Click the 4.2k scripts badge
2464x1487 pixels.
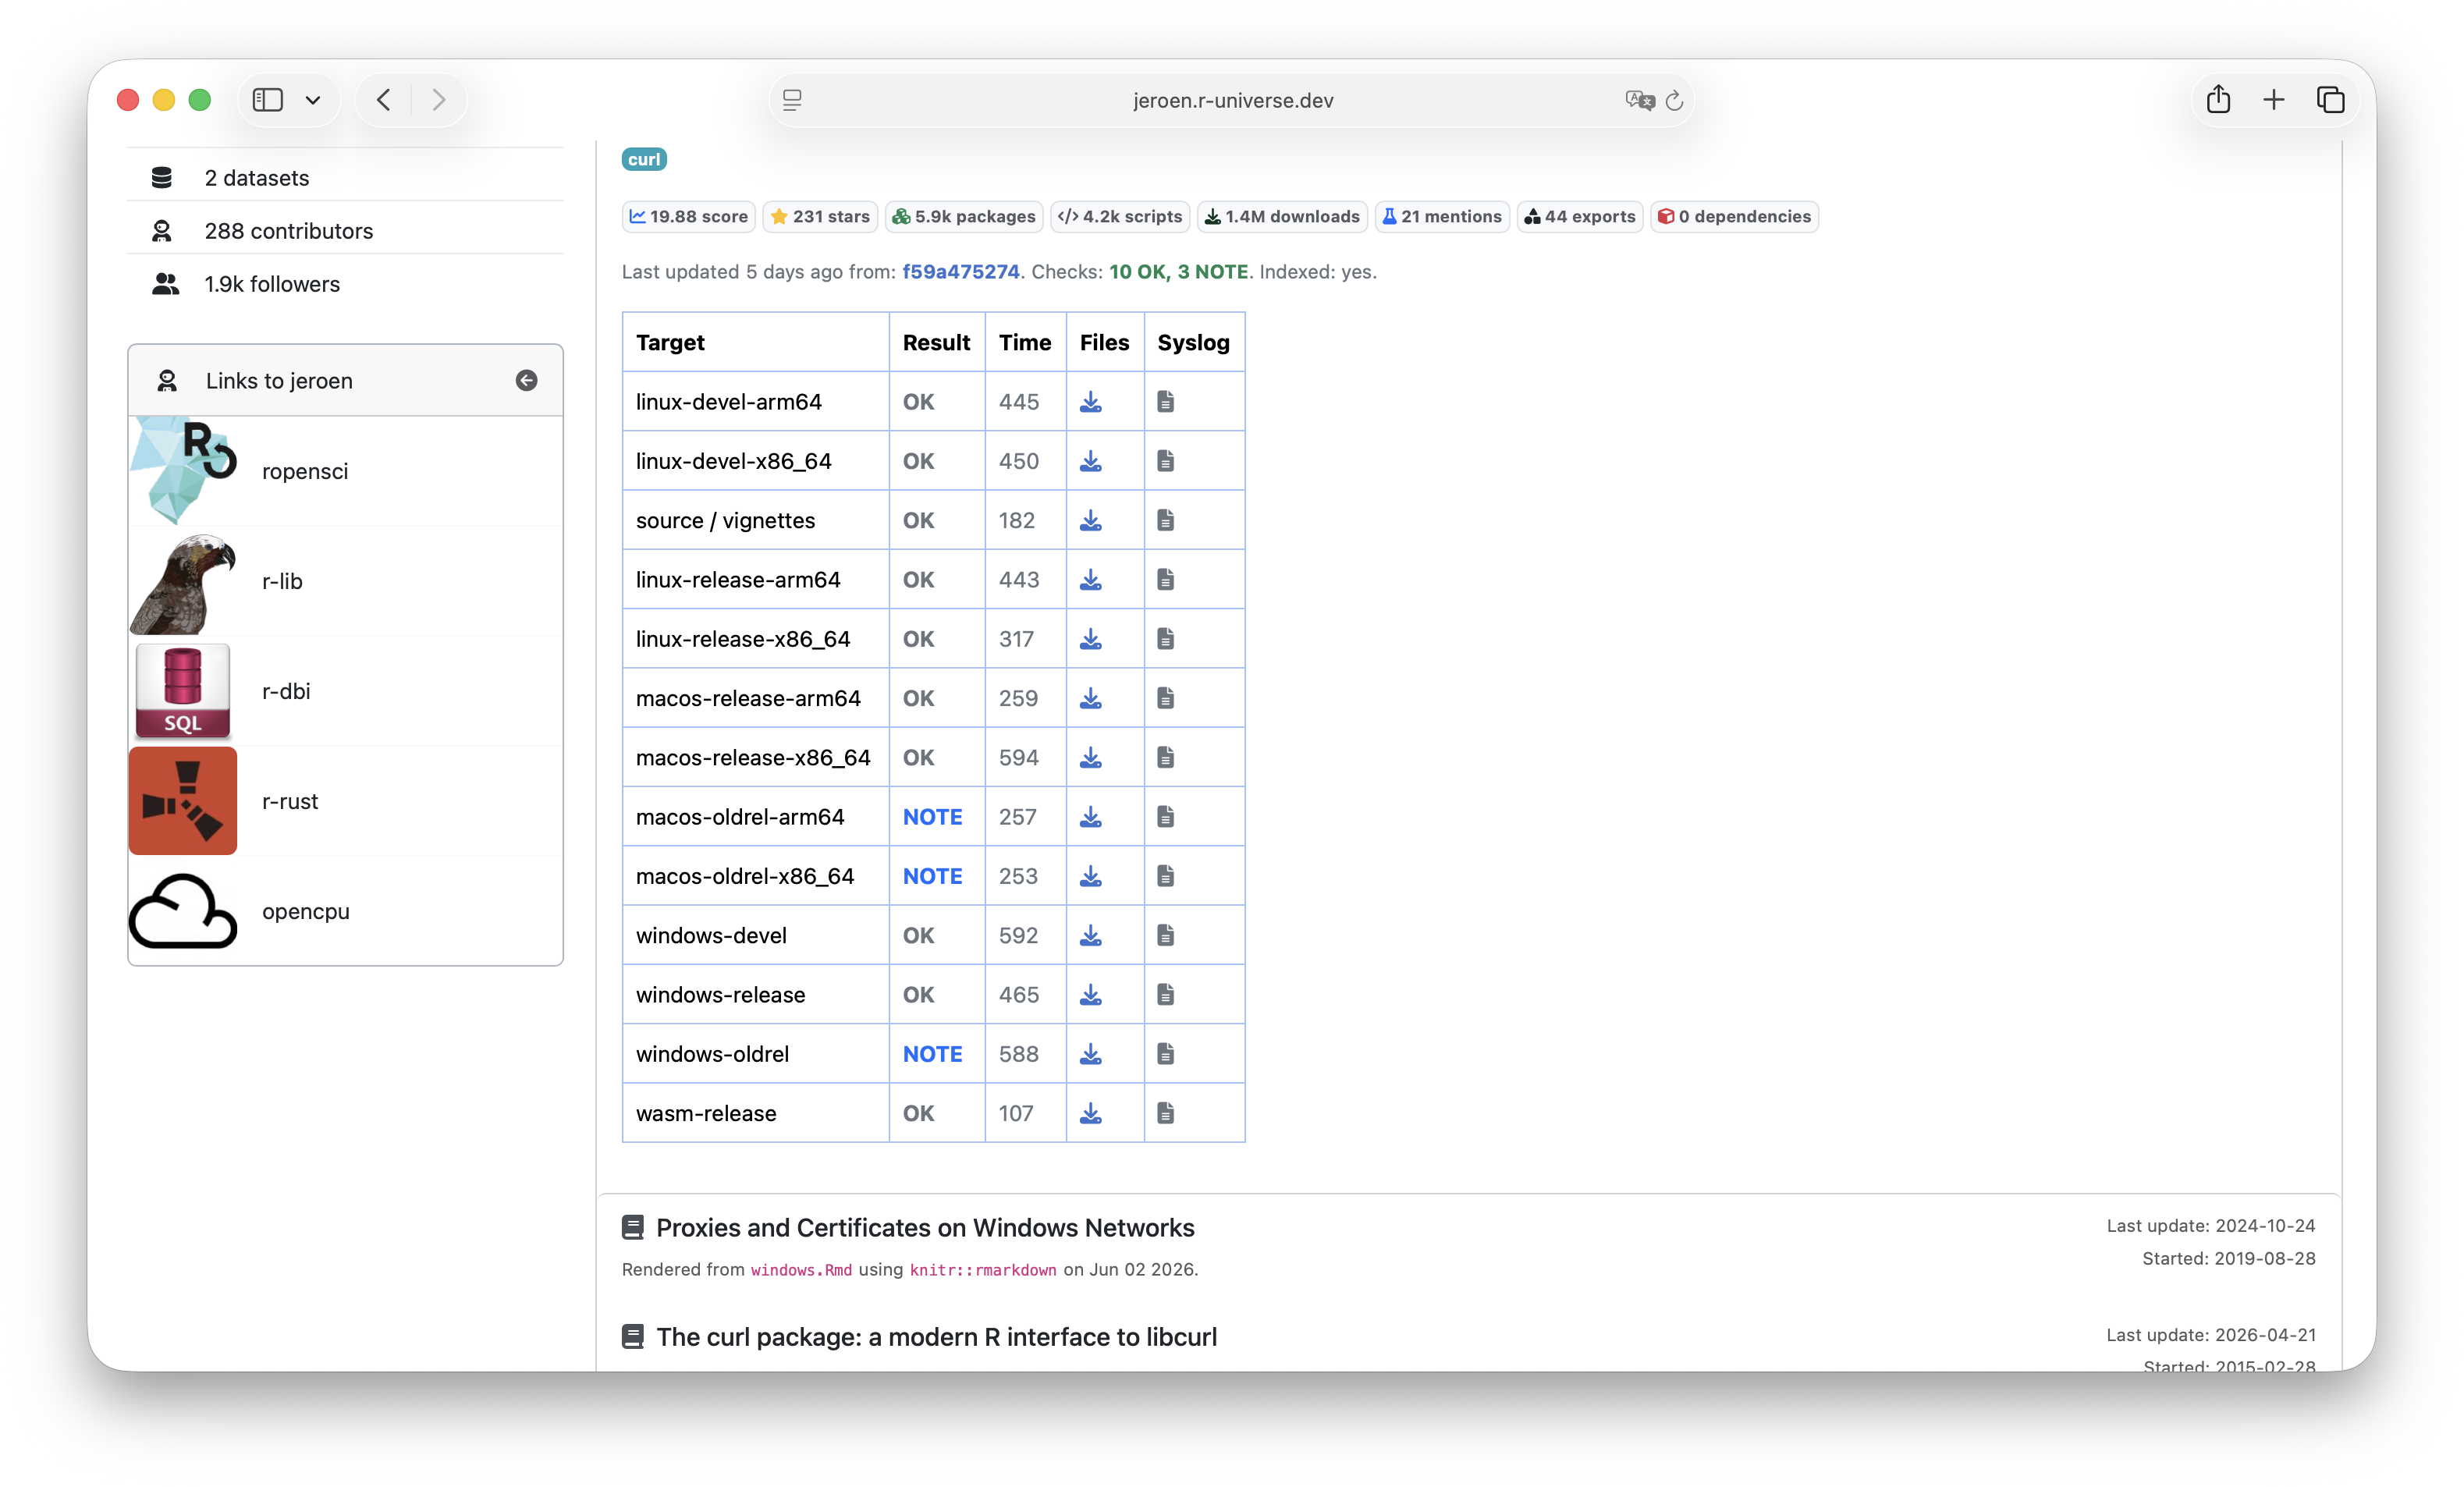(1120, 216)
